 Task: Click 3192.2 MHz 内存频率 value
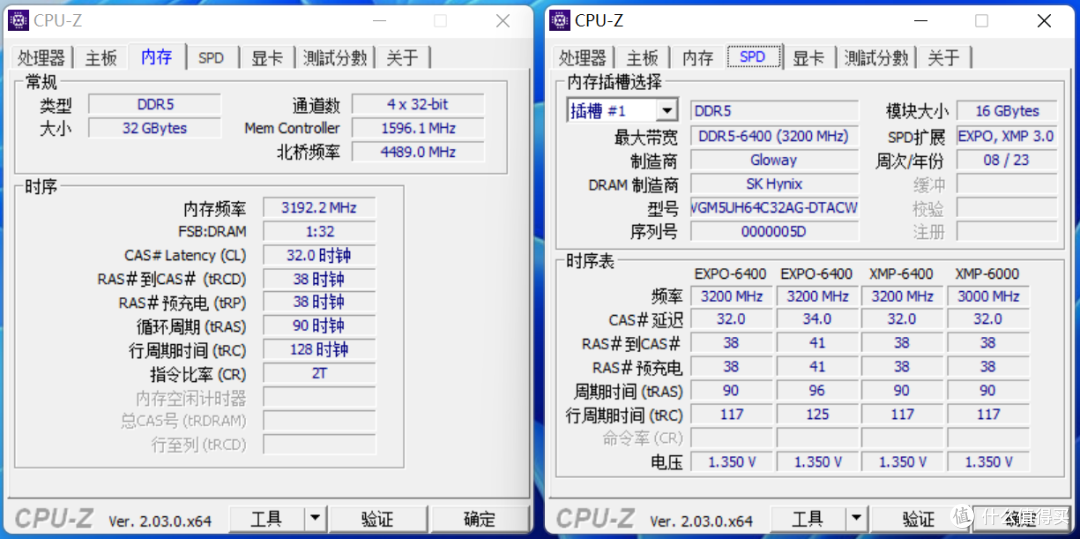320,208
